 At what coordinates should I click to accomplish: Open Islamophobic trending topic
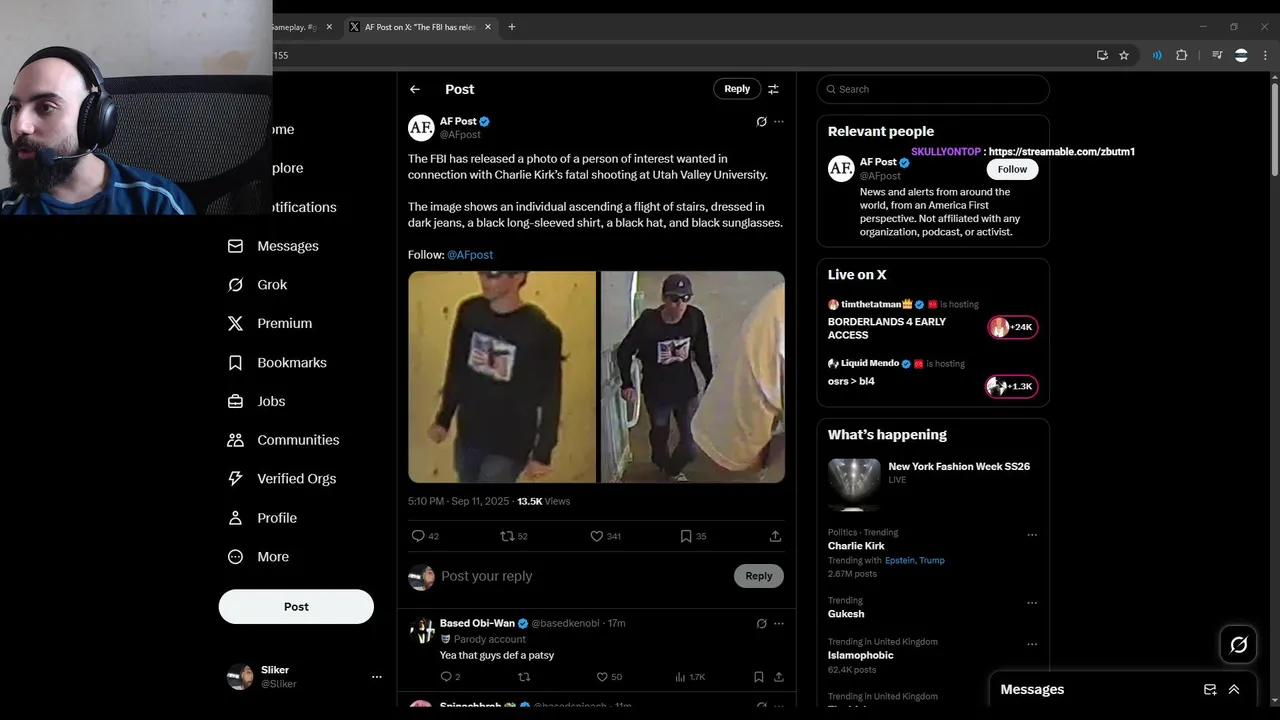tap(861, 655)
